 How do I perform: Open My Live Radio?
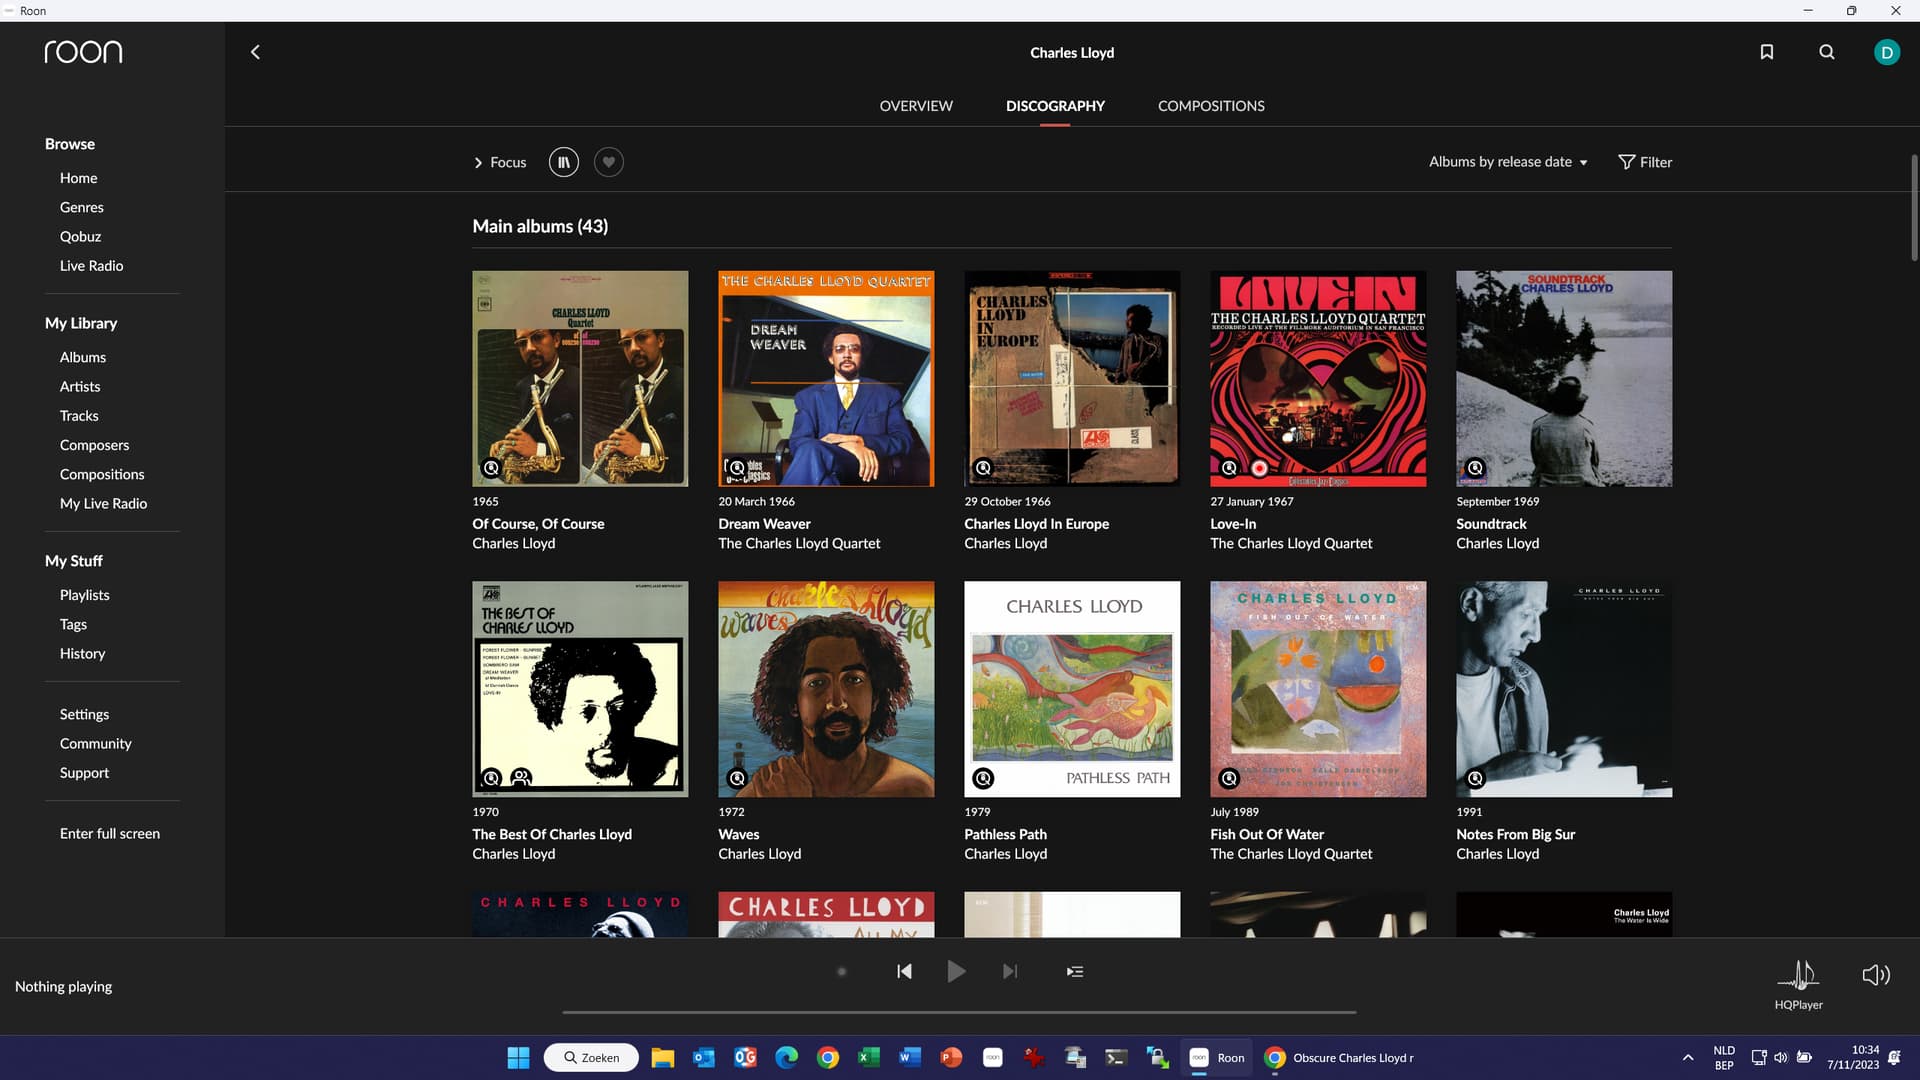tap(103, 504)
